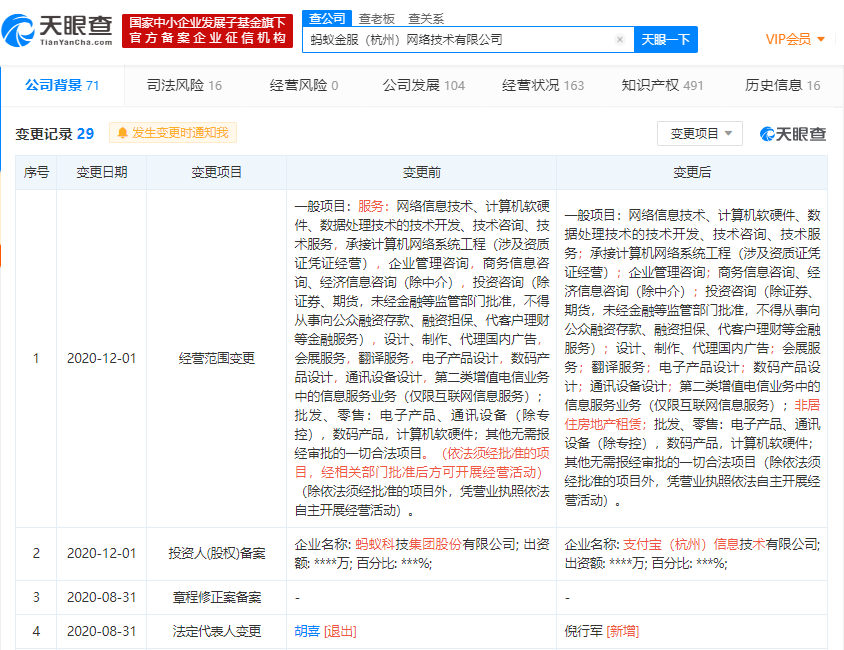Click the 2020-08-31 date in row 3
844x650 pixels.
[101, 597]
